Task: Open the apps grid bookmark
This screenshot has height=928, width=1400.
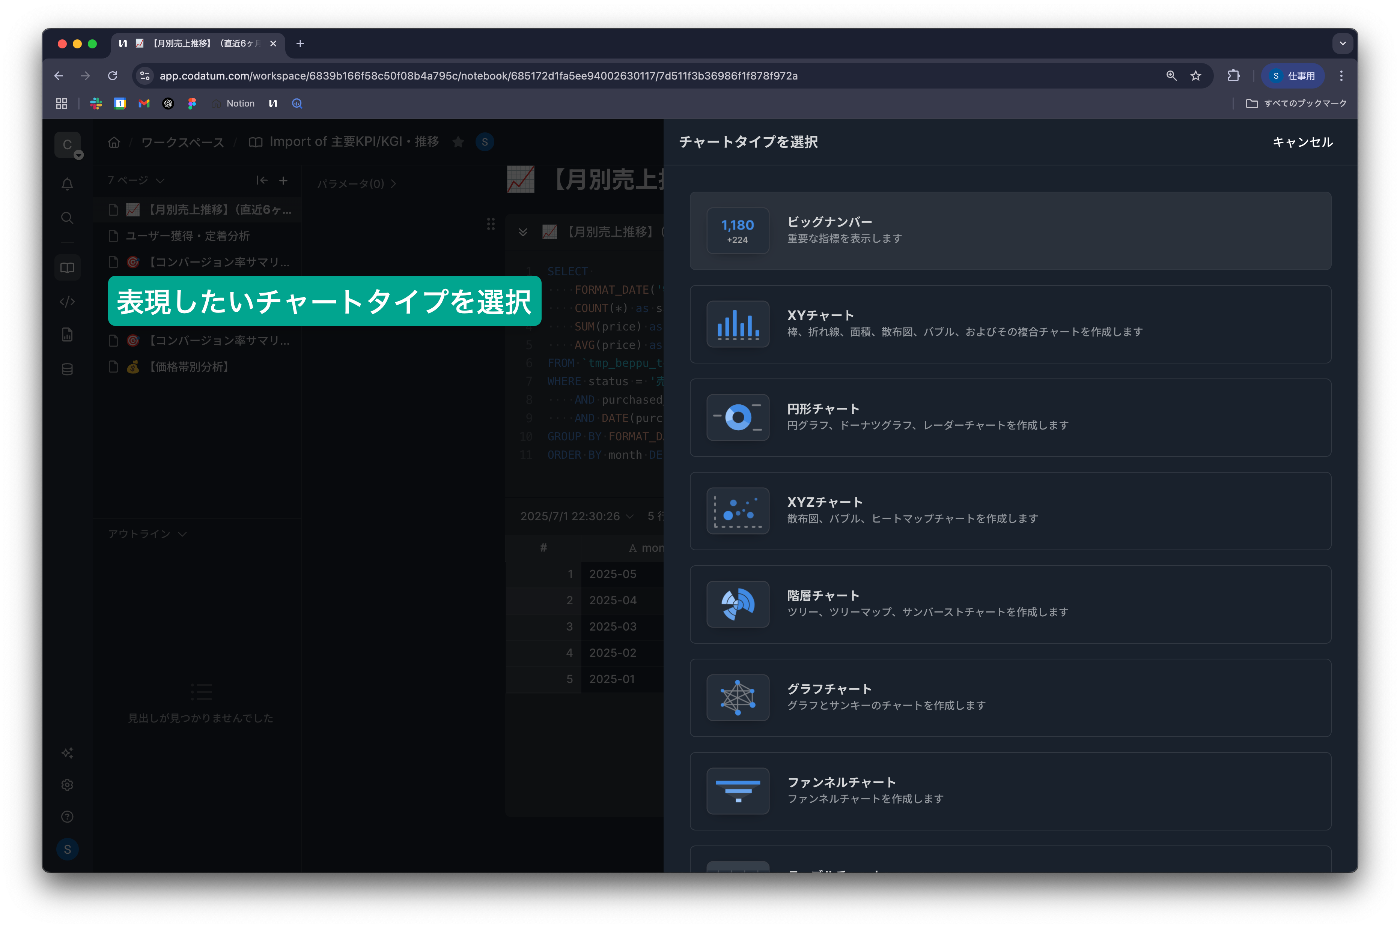Action: [61, 103]
